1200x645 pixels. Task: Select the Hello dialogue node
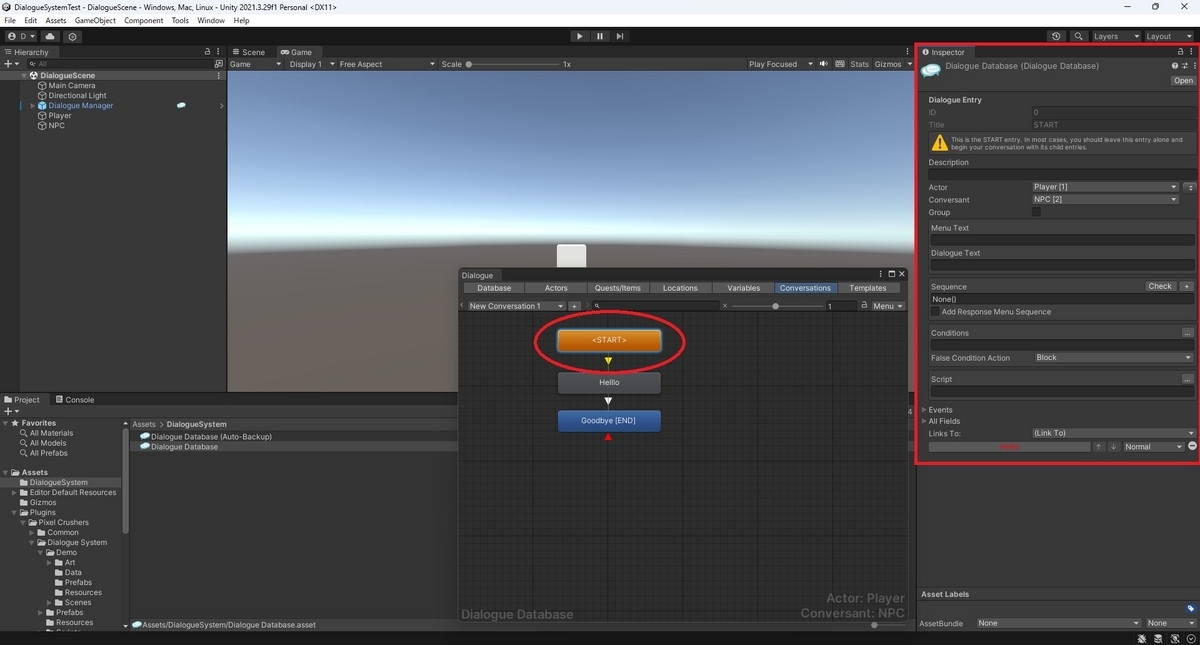coord(609,382)
